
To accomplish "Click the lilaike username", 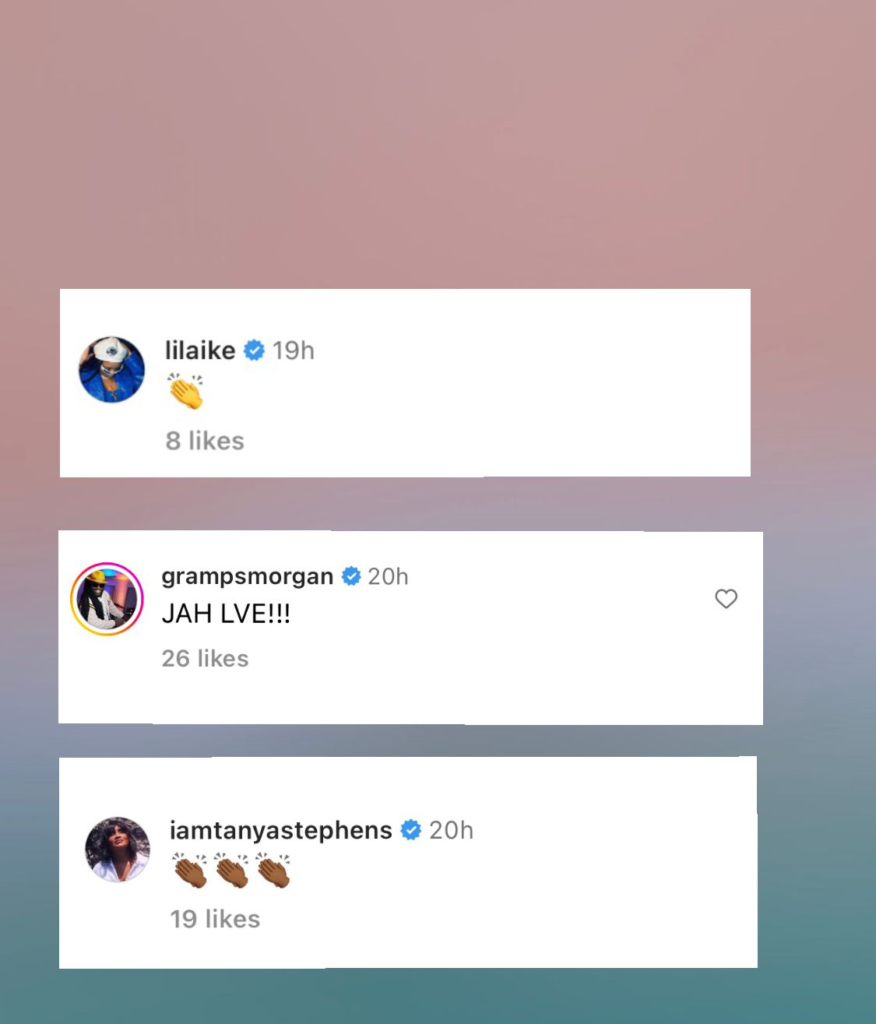I will (200, 351).
